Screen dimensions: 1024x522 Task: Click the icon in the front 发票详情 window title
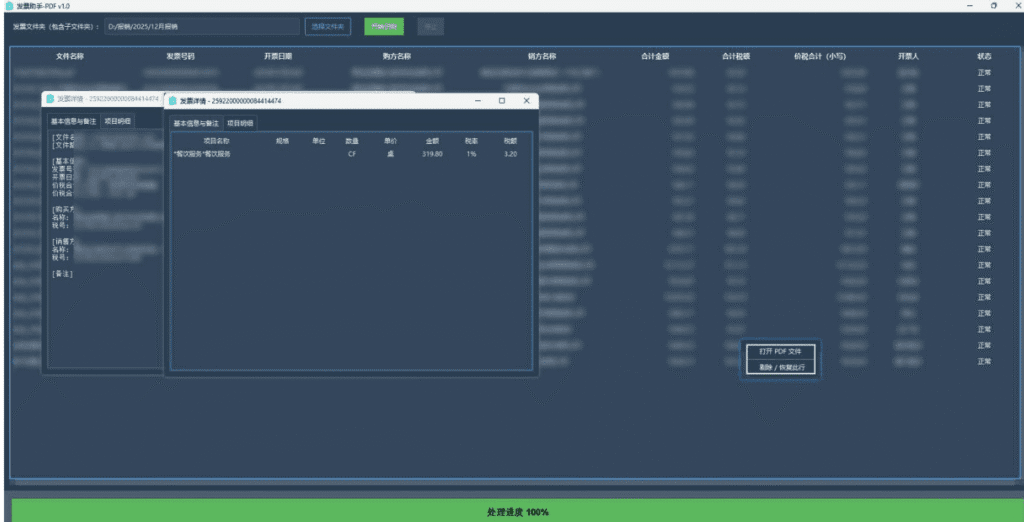tap(173, 101)
